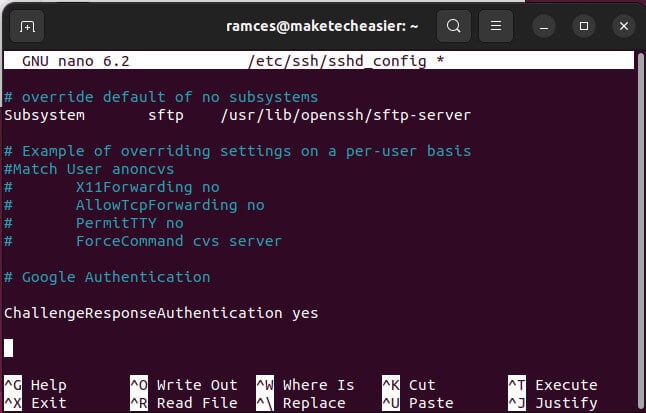The image size is (646, 413).
Task: Click the cursor block on the last line
Action: coord(9,348)
